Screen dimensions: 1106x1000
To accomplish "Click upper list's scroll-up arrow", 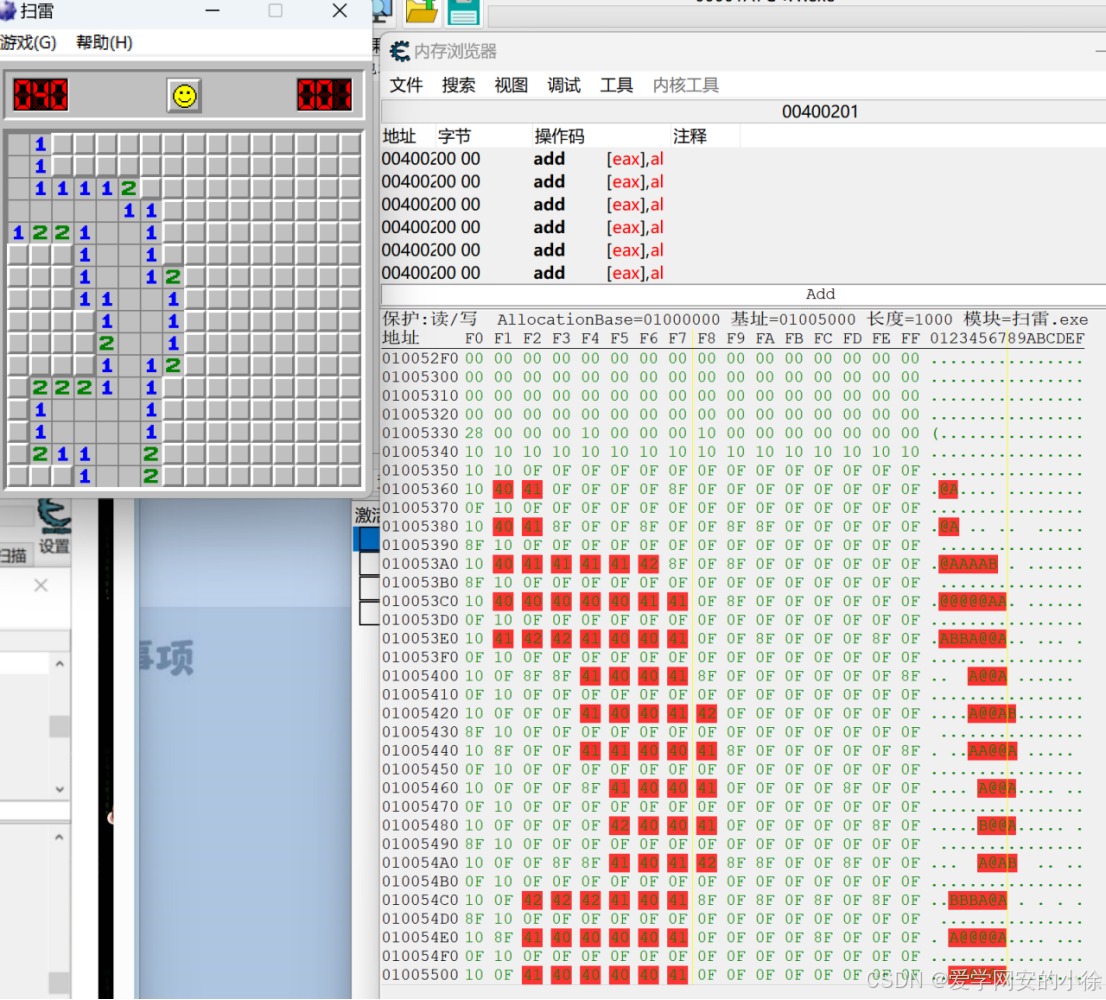I will [x=59, y=664].
